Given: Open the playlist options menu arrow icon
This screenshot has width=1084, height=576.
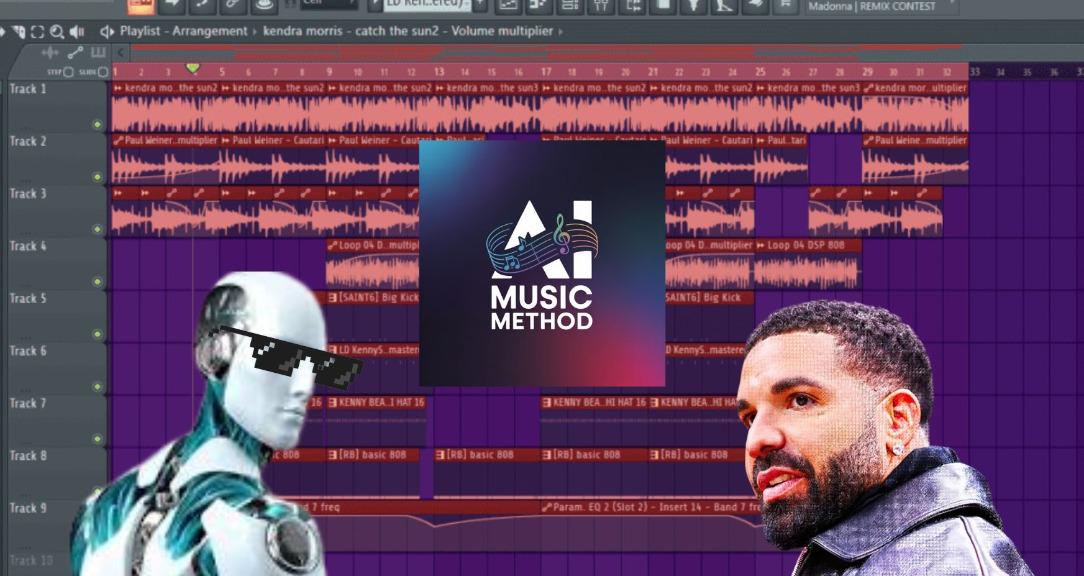Looking at the screenshot, I should pos(3,32).
